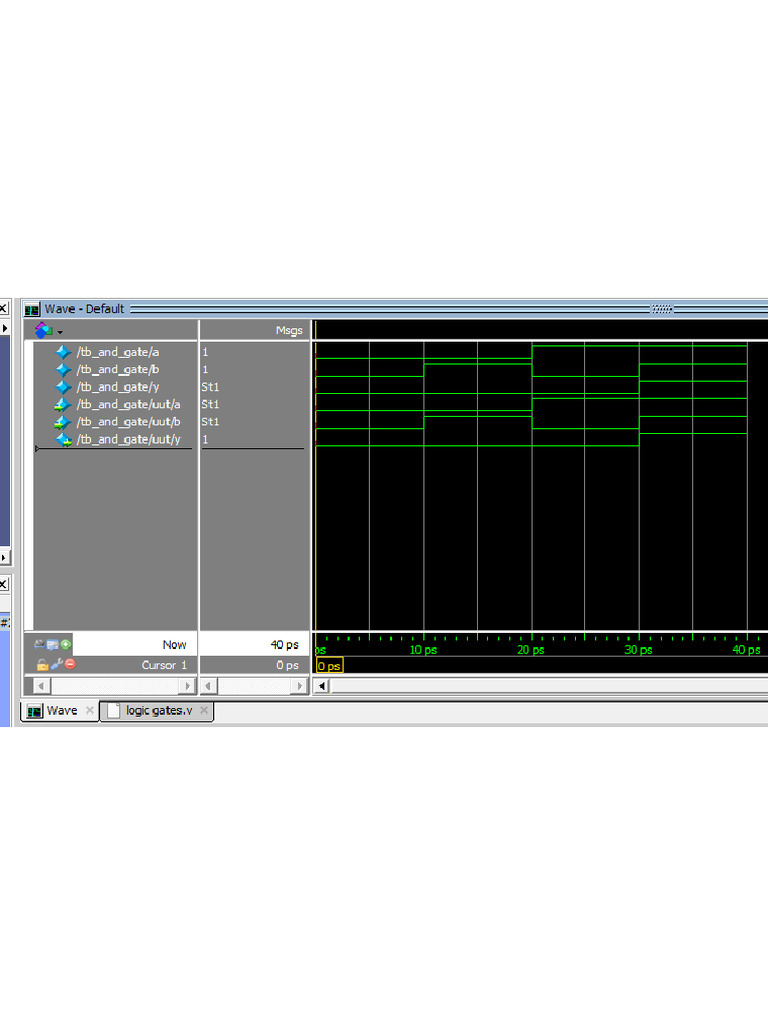768x1024 pixels.
Task: Click the green insert cursor icon
Action: tap(66, 645)
